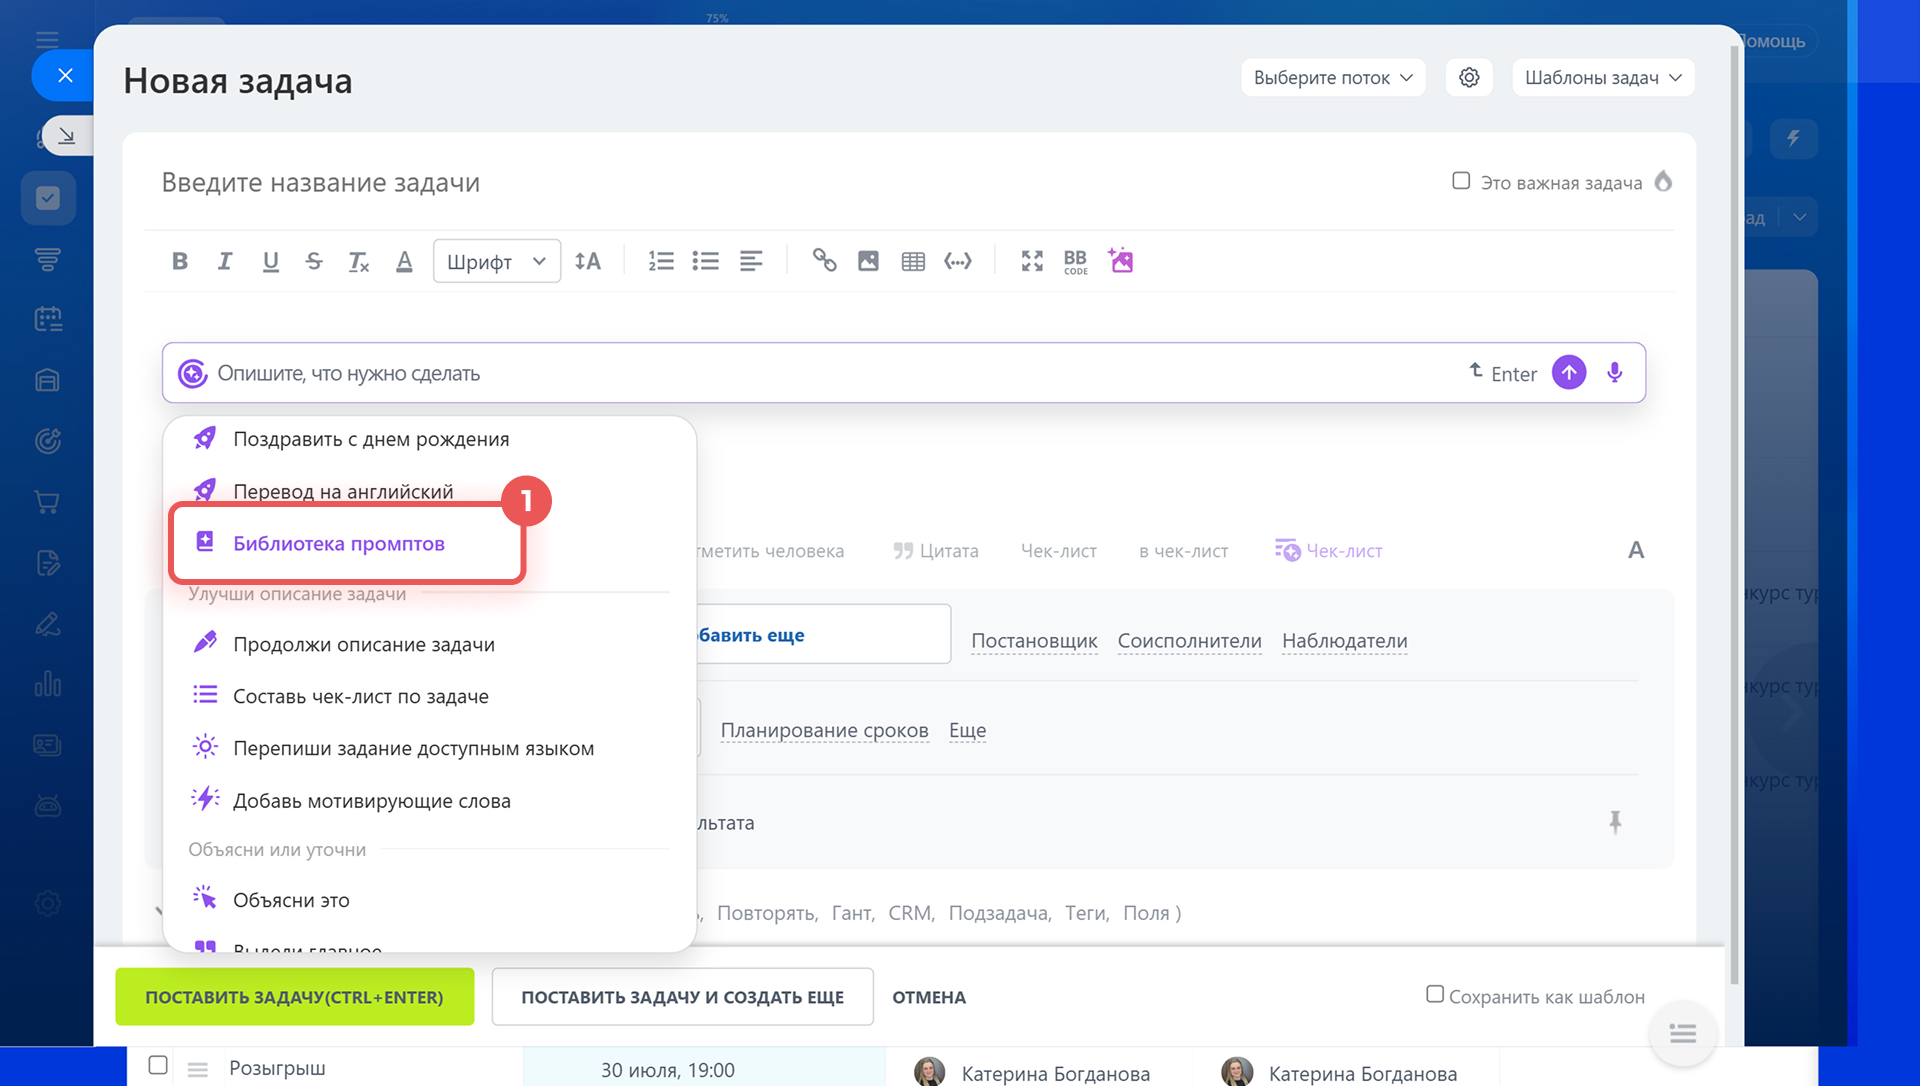Select the Розыгрыш row checkbox
1920x1086 pixels.
click(158, 1065)
